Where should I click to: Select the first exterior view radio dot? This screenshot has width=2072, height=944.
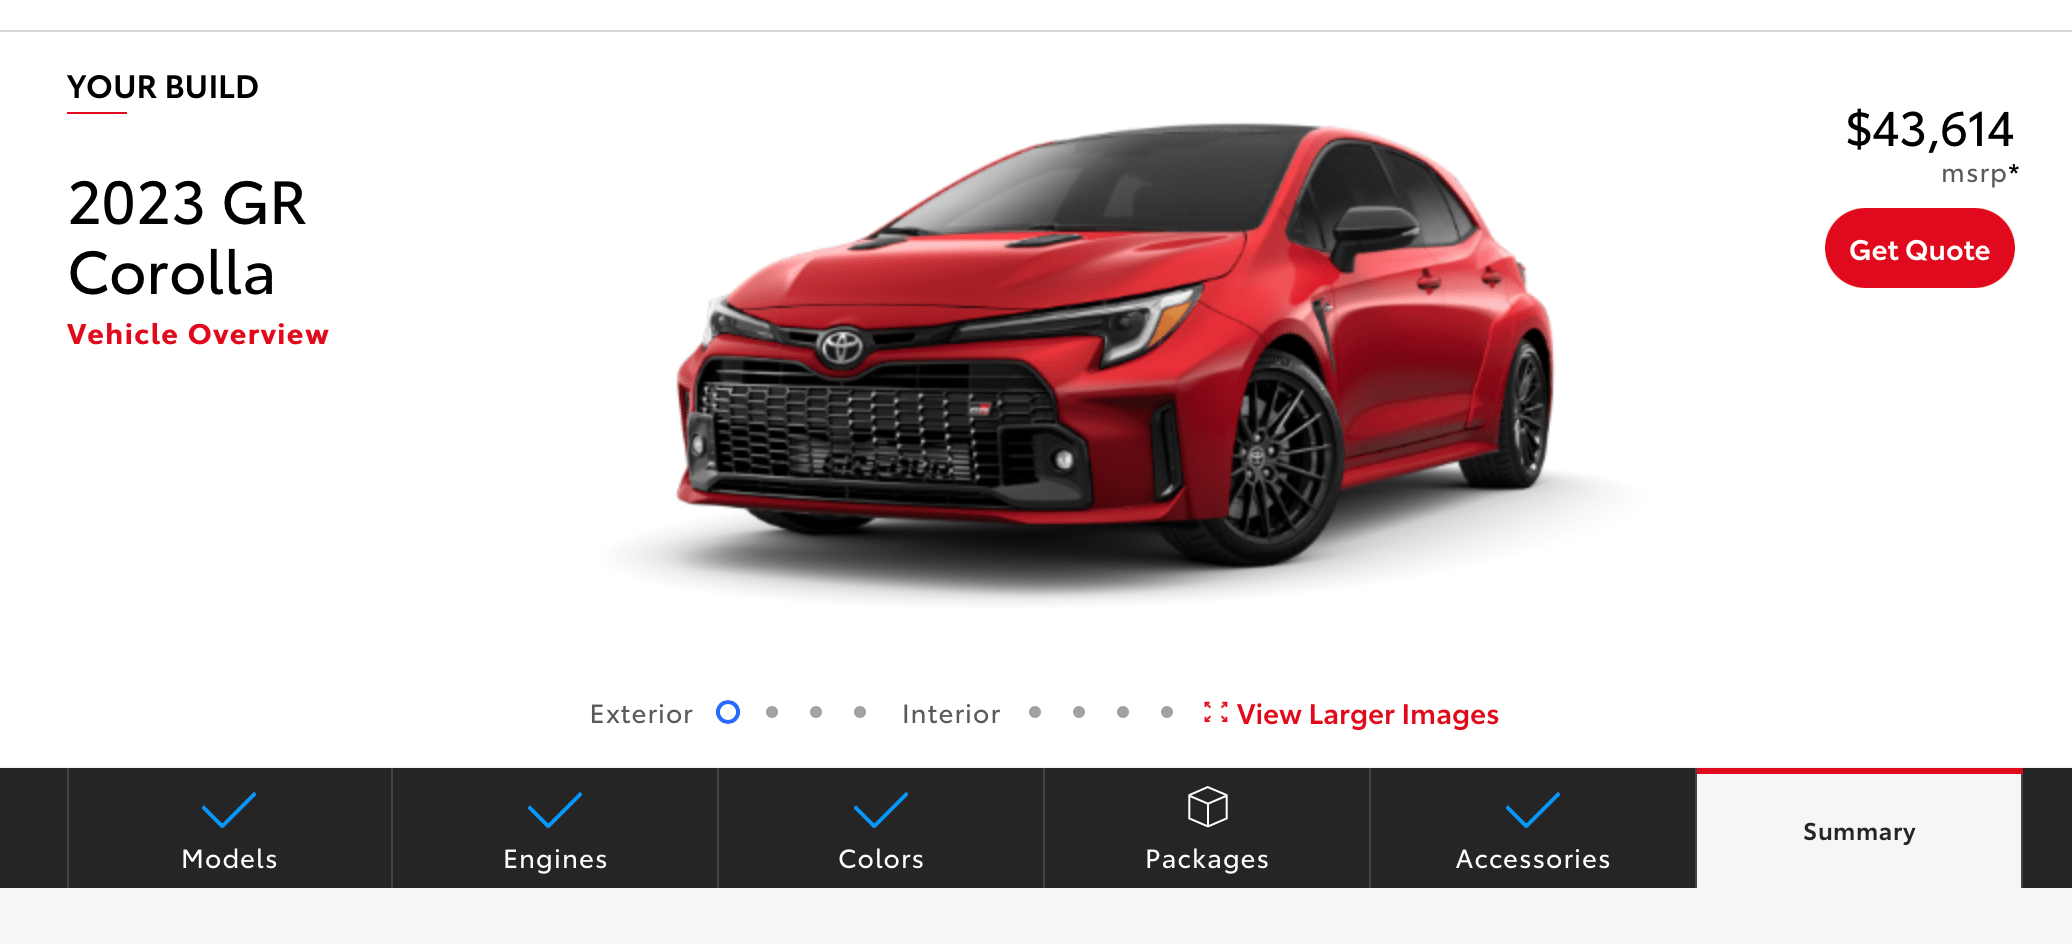[728, 712]
